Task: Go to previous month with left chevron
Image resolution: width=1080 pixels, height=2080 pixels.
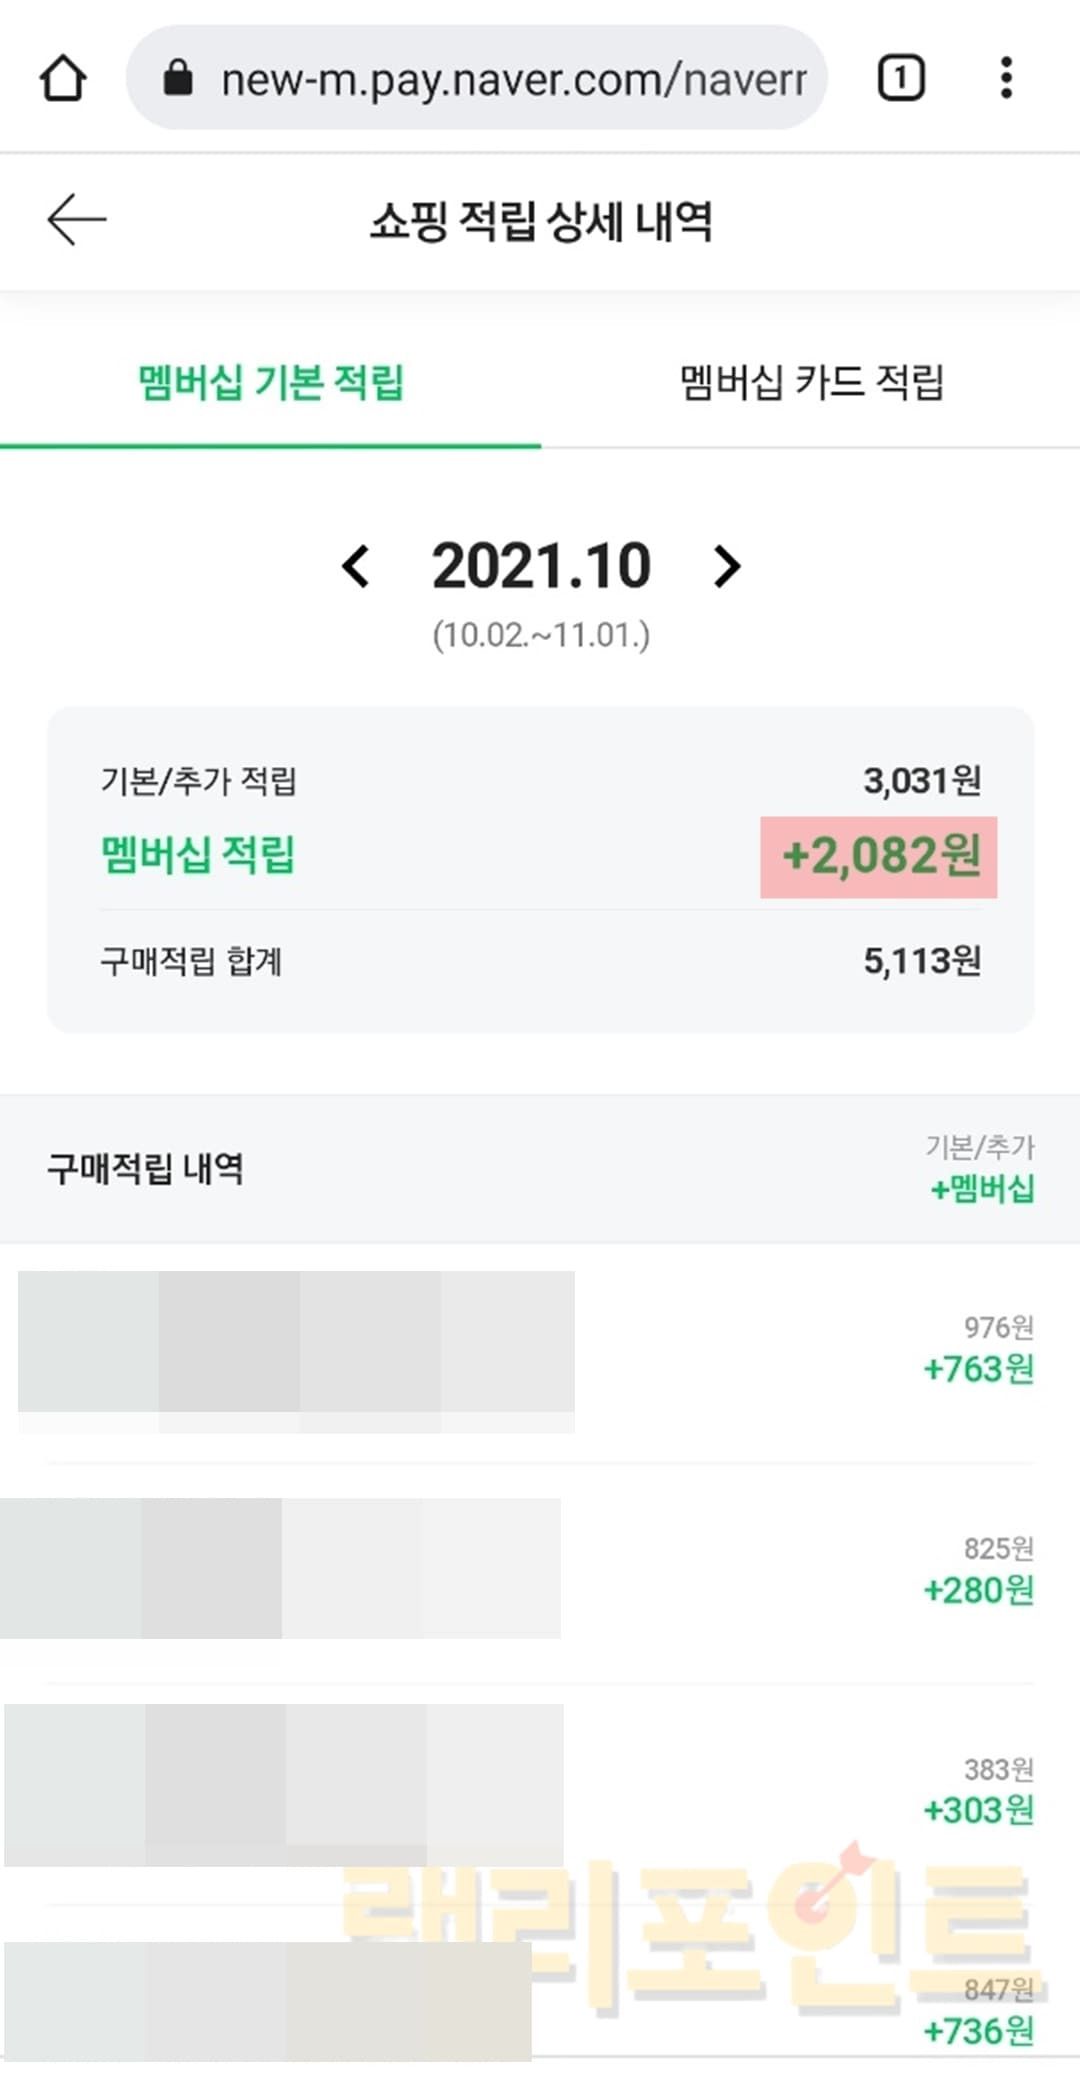Action: pyautogui.click(x=356, y=566)
